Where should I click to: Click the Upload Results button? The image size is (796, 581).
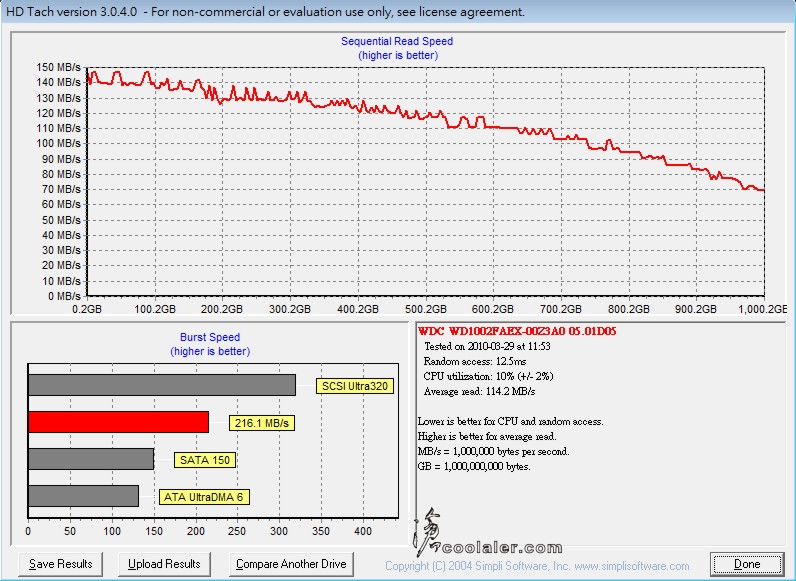tap(164, 564)
